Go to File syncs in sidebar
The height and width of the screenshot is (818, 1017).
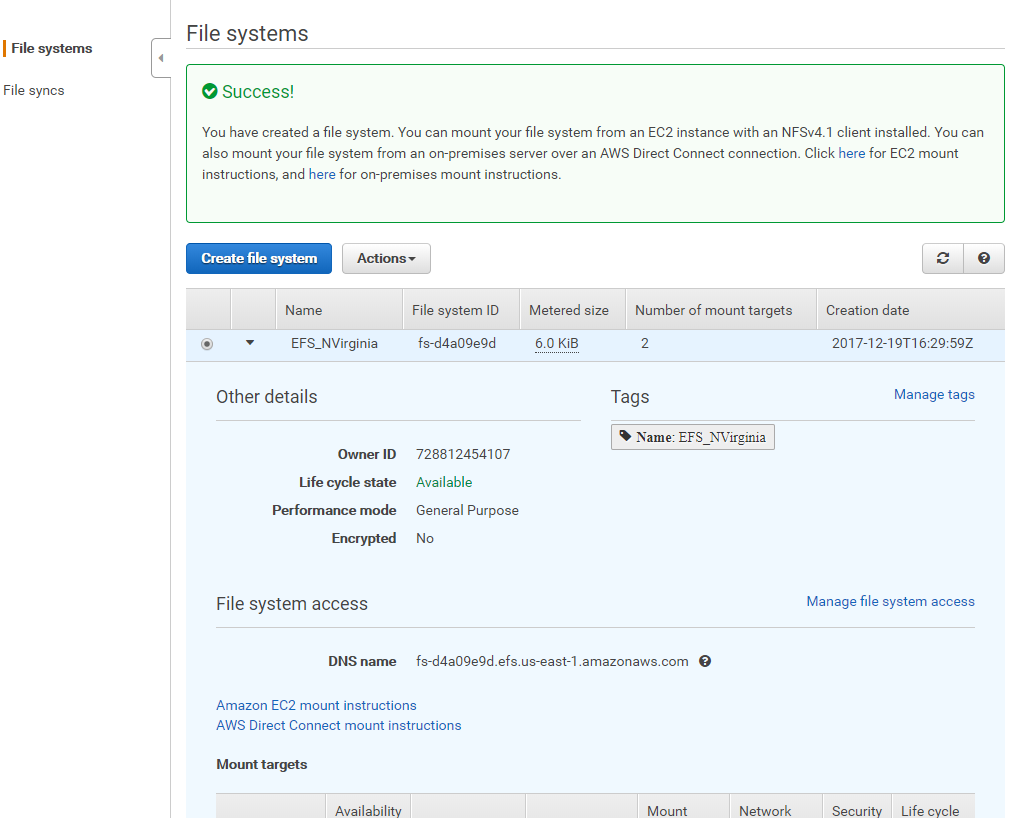tap(34, 90)
